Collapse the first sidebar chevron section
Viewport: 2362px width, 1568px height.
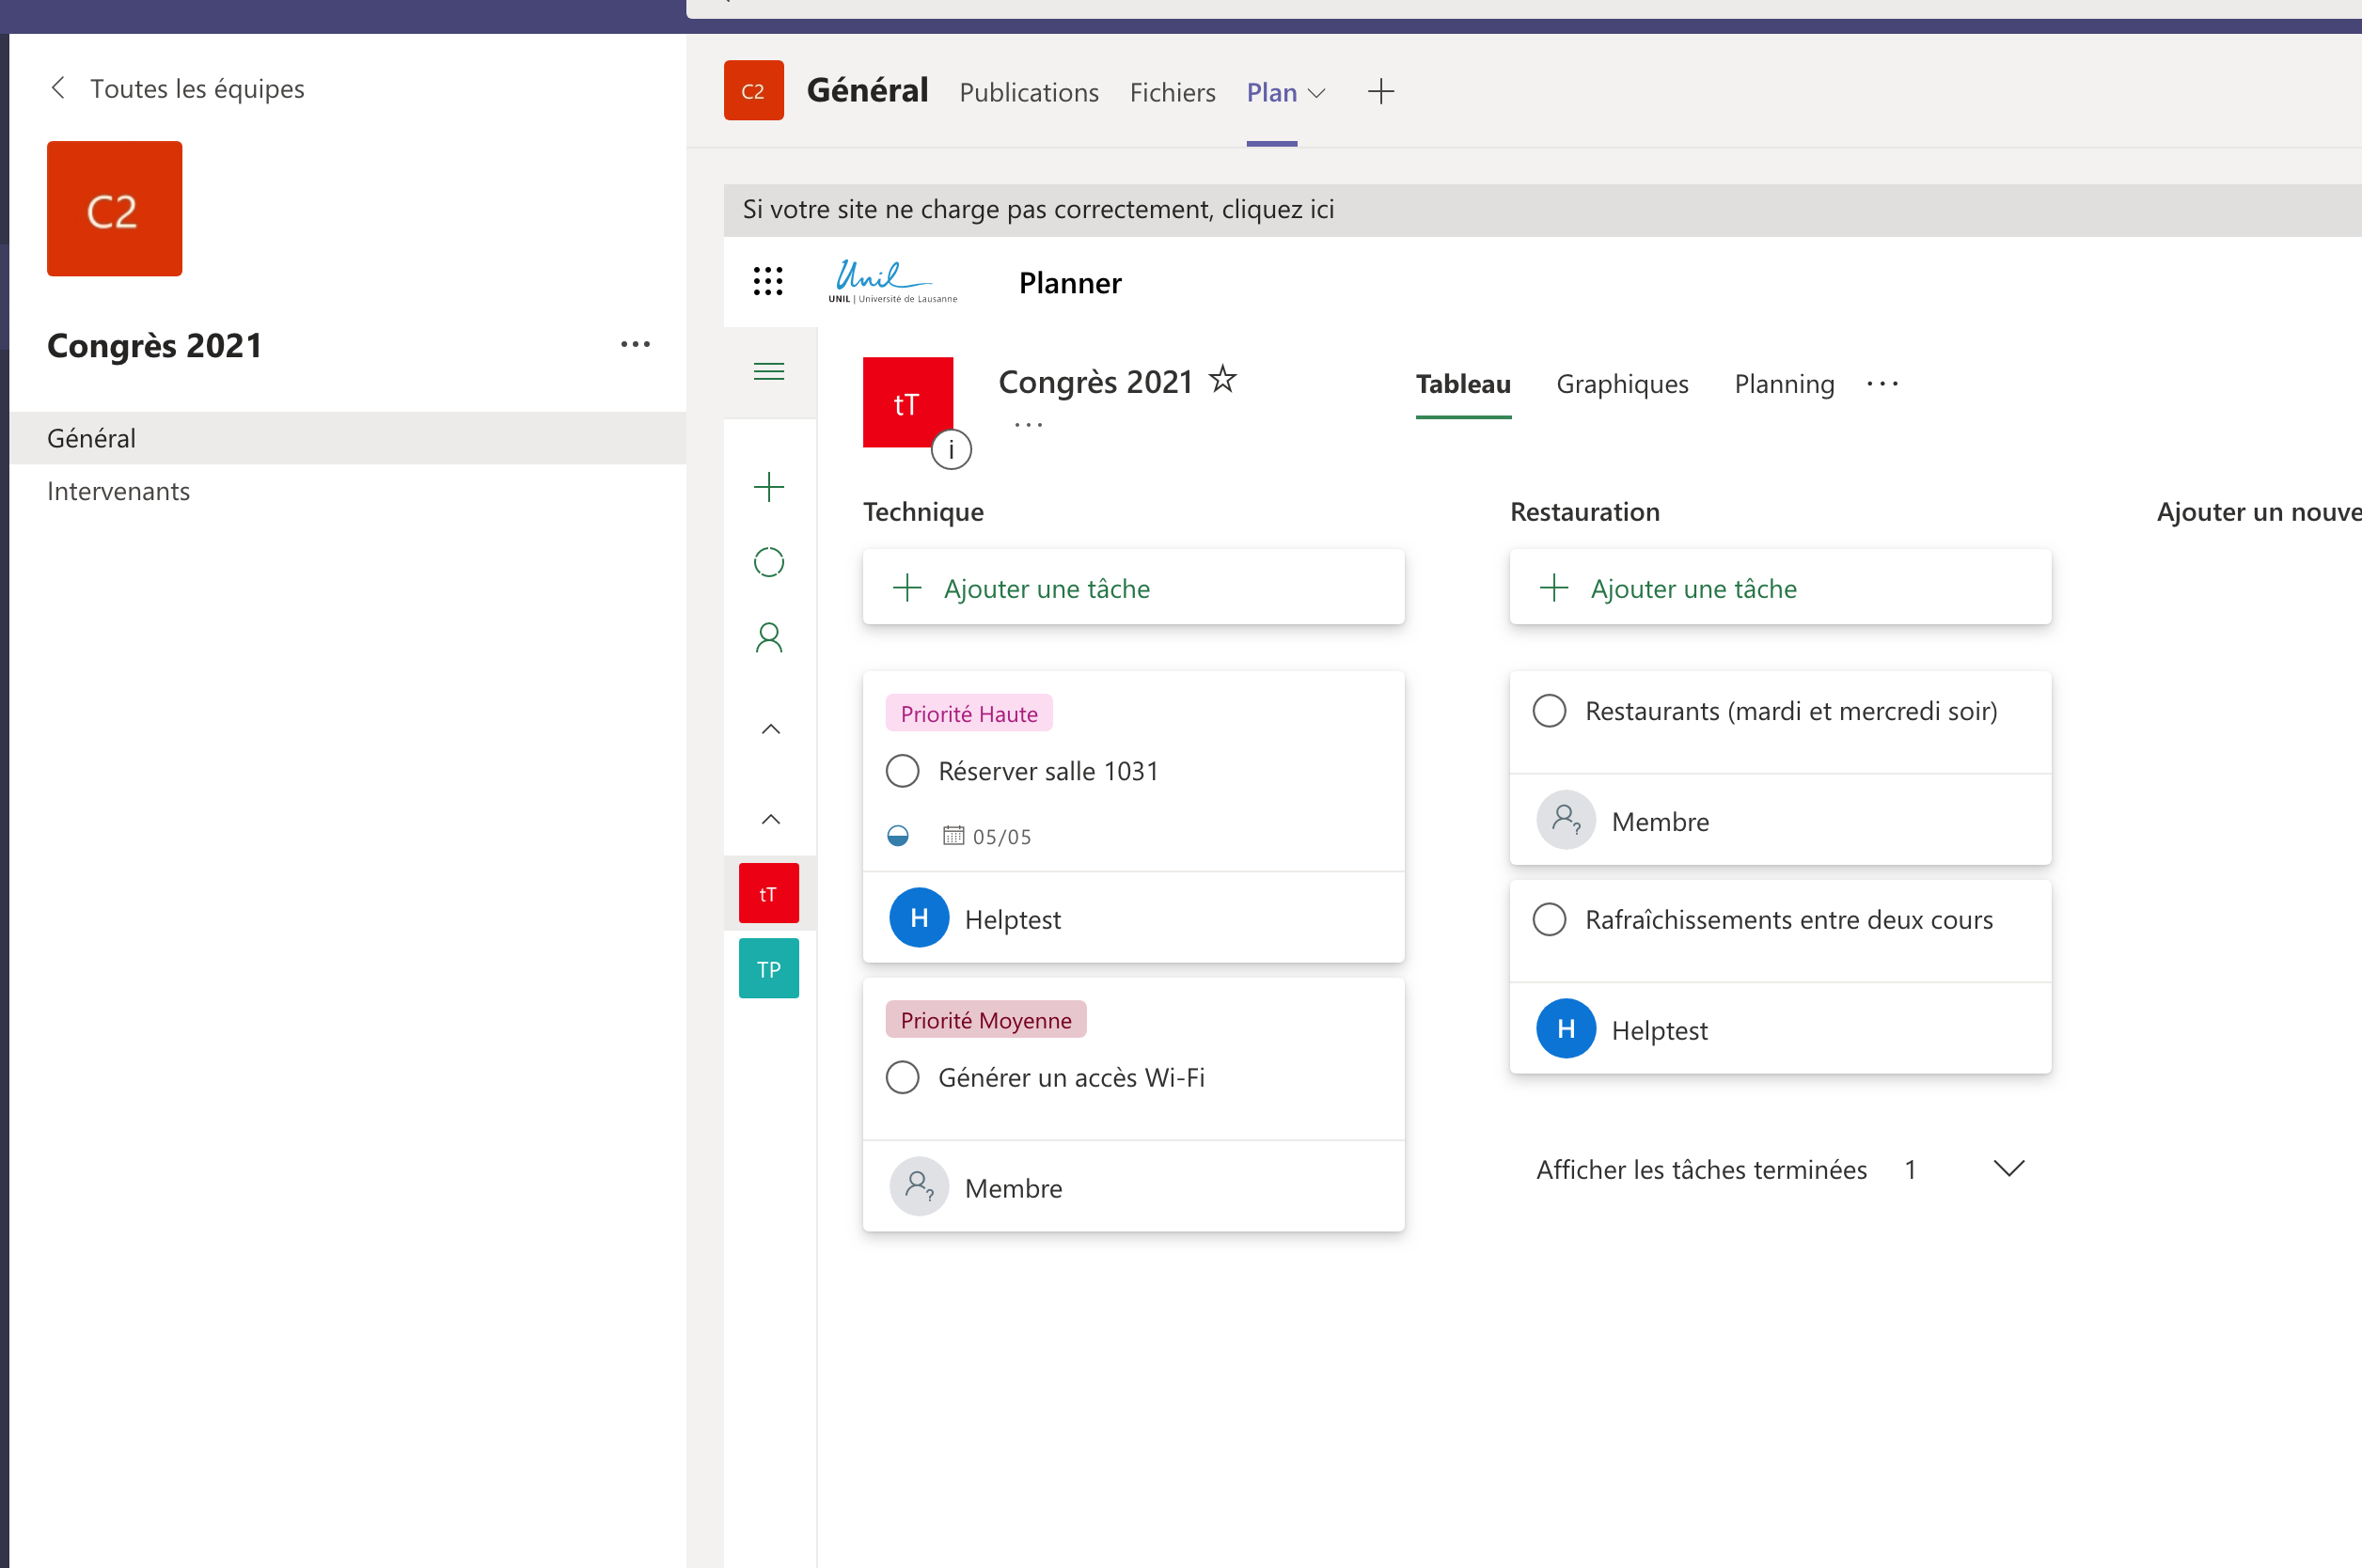pyautogui.click(x=770, y=729)
